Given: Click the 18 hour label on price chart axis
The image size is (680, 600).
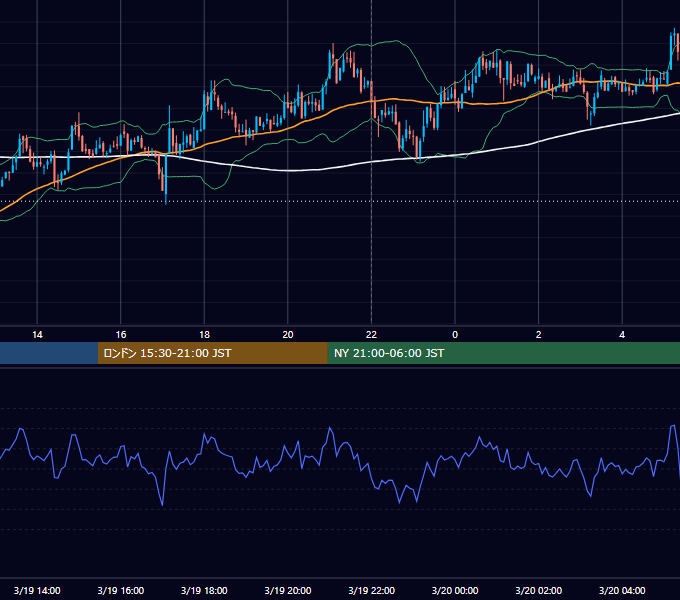Looking at the screenshot, I should click(x=204, y=335).
